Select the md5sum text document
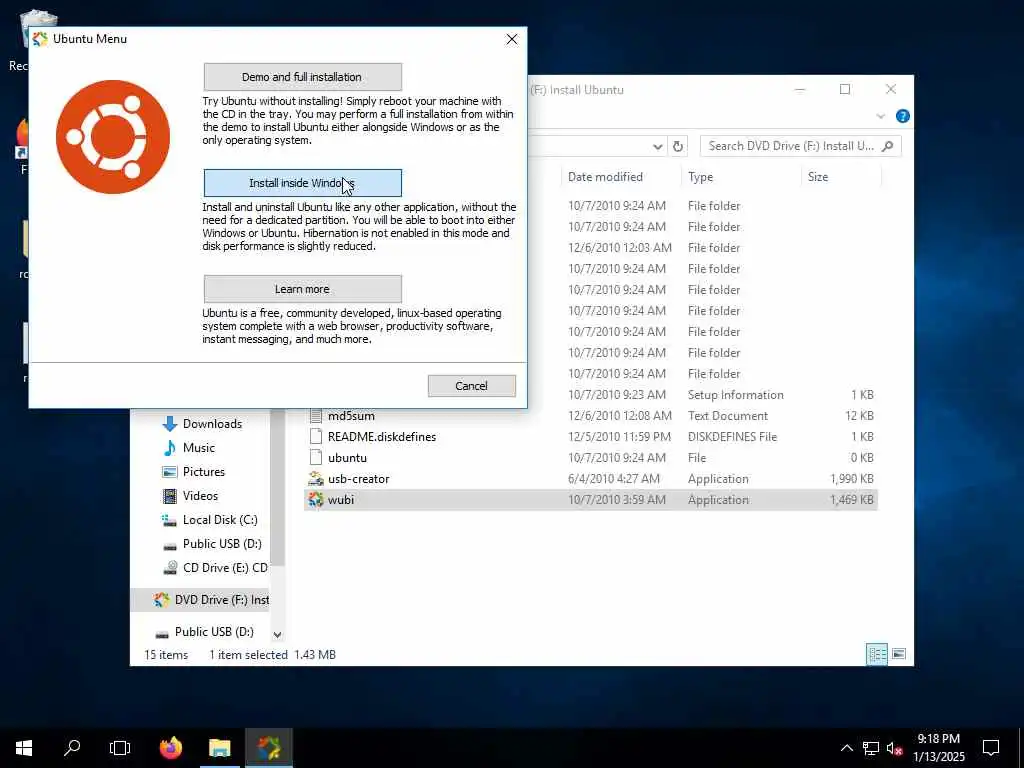The width and height of the screenshot is (1024, 768). point(590,416)
